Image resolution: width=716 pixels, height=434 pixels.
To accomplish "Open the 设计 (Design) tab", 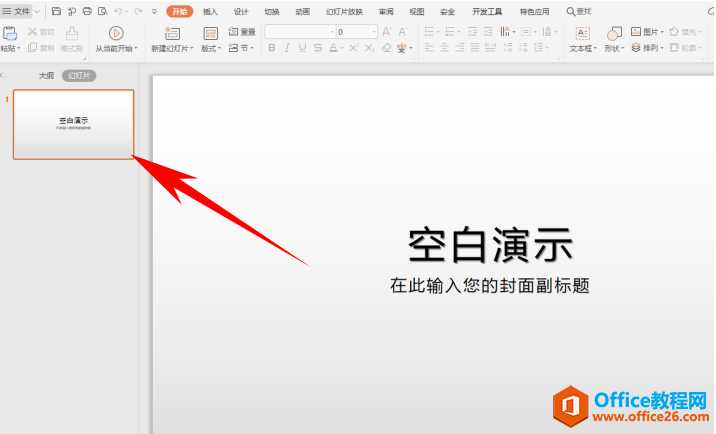I will (241, 11).
